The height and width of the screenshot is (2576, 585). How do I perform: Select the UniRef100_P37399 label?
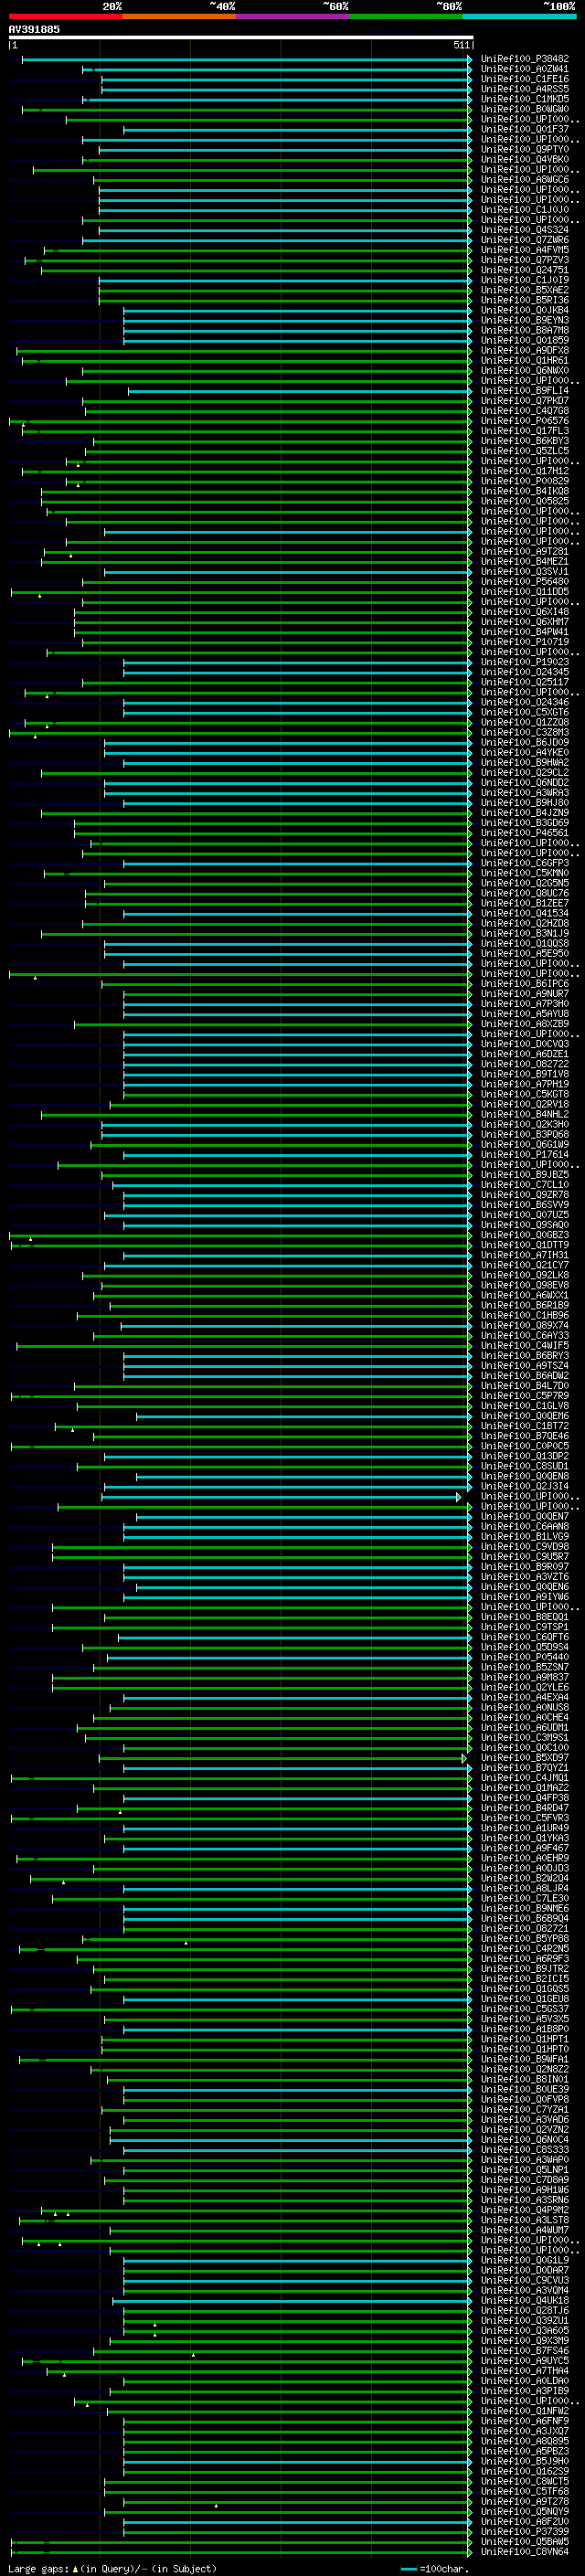524,2532
